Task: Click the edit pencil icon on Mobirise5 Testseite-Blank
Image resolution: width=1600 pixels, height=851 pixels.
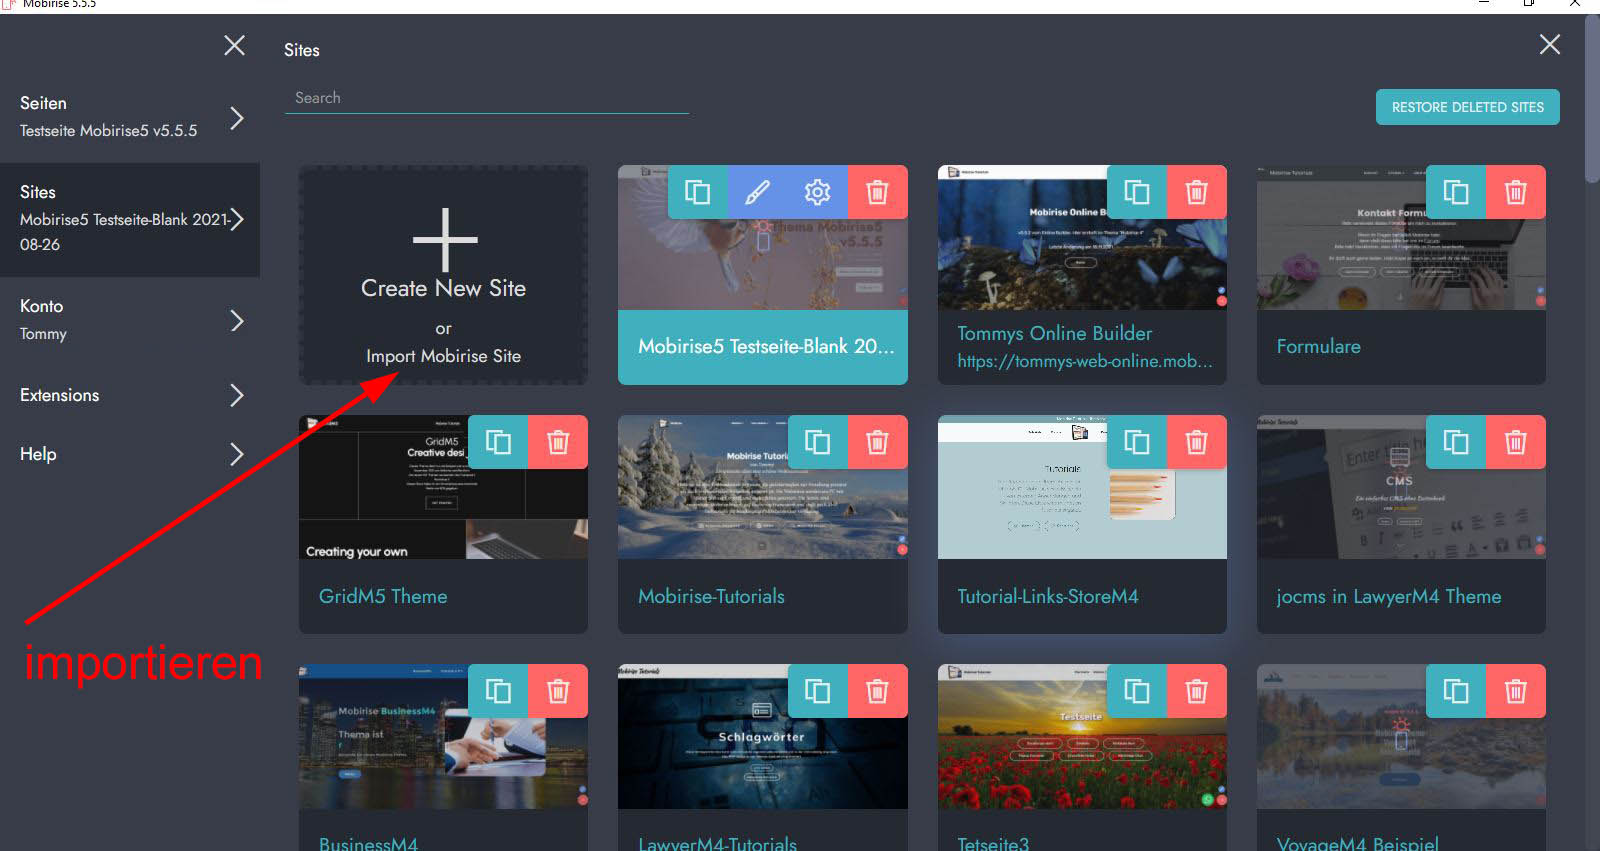Action: tap(758, 192)
